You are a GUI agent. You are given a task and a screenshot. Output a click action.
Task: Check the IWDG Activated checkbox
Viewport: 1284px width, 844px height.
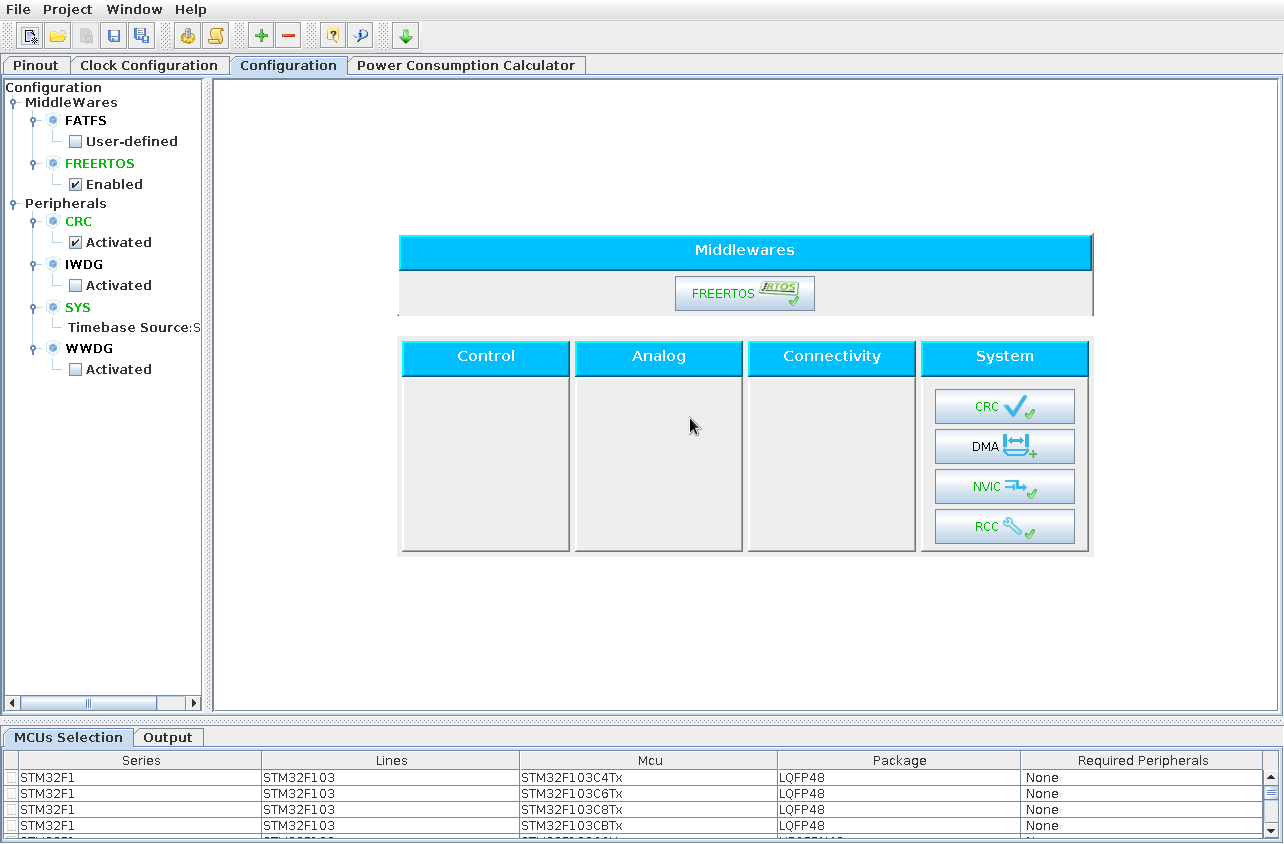click(x=75, y=286)
